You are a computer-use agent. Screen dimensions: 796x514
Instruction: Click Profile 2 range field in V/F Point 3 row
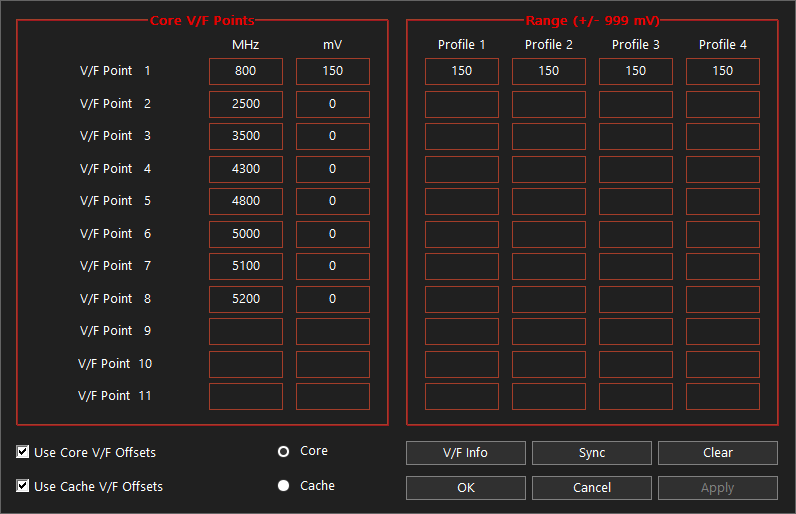549,136
